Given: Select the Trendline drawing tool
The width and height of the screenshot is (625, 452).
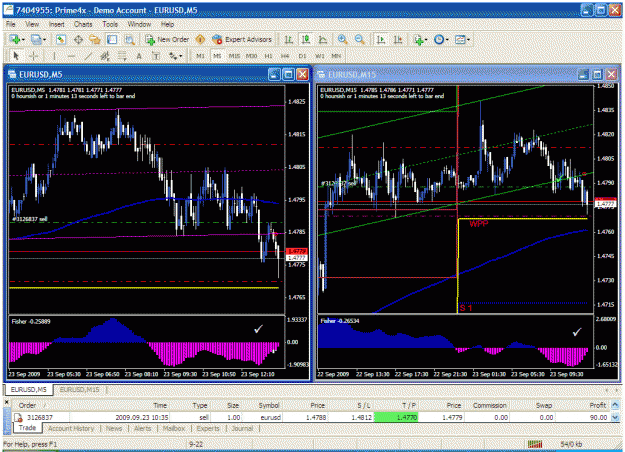Looking at the screenshot, I should tap(88, 56).
